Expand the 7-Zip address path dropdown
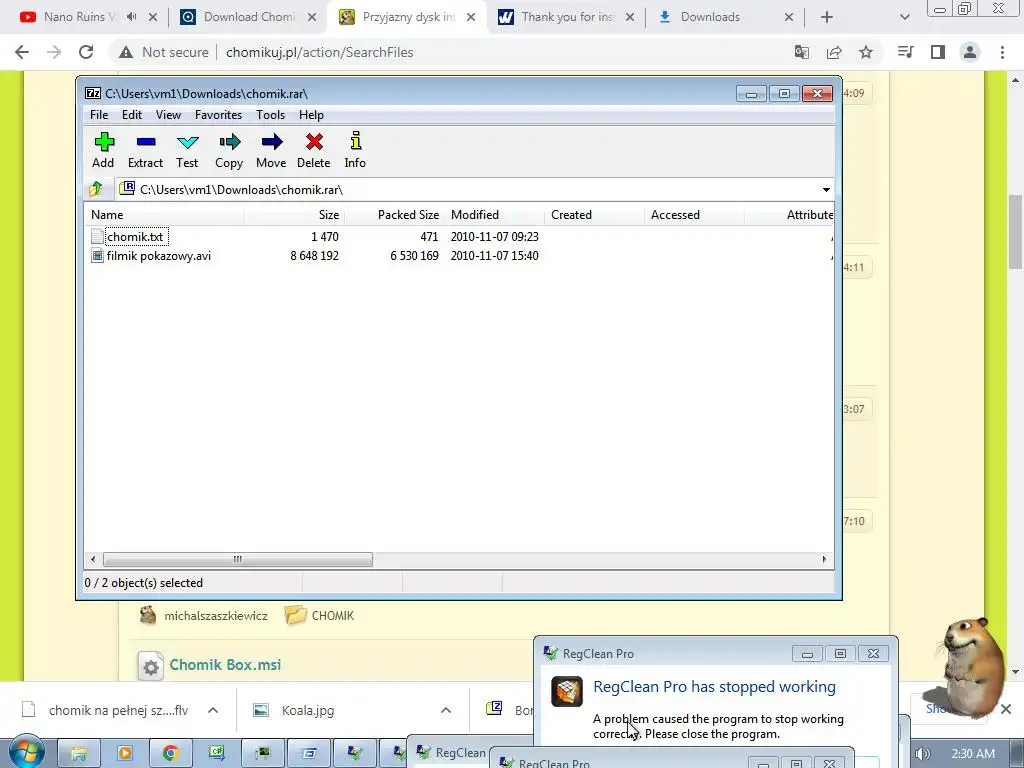 tap(826, 189)
